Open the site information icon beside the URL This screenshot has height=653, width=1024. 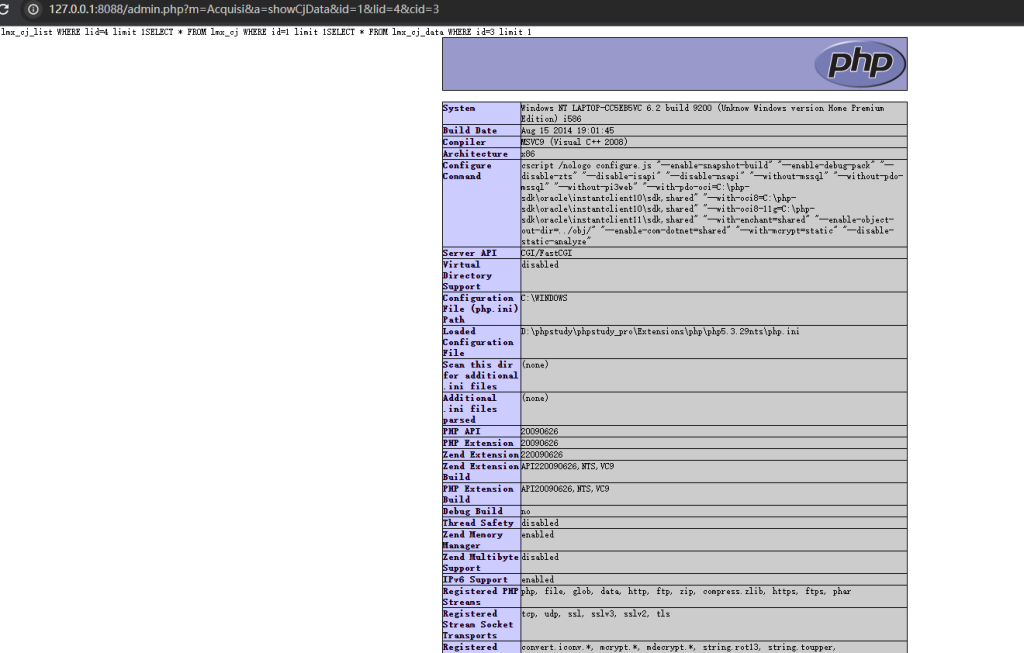[x=33, y=9]
